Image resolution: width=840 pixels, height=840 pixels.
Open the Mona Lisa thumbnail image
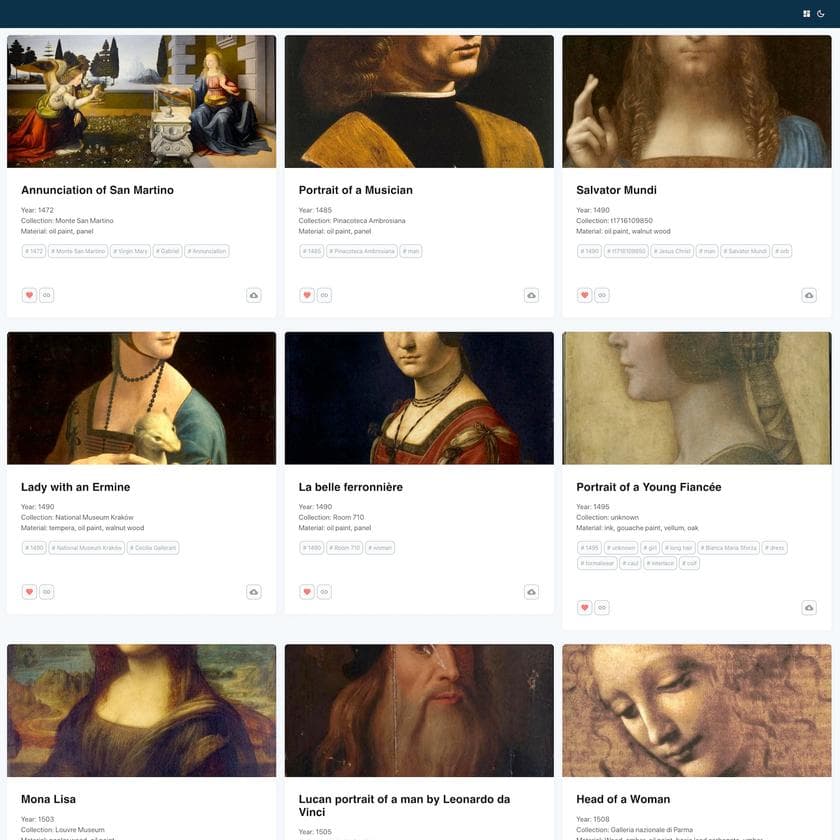[x=141, y=710]
